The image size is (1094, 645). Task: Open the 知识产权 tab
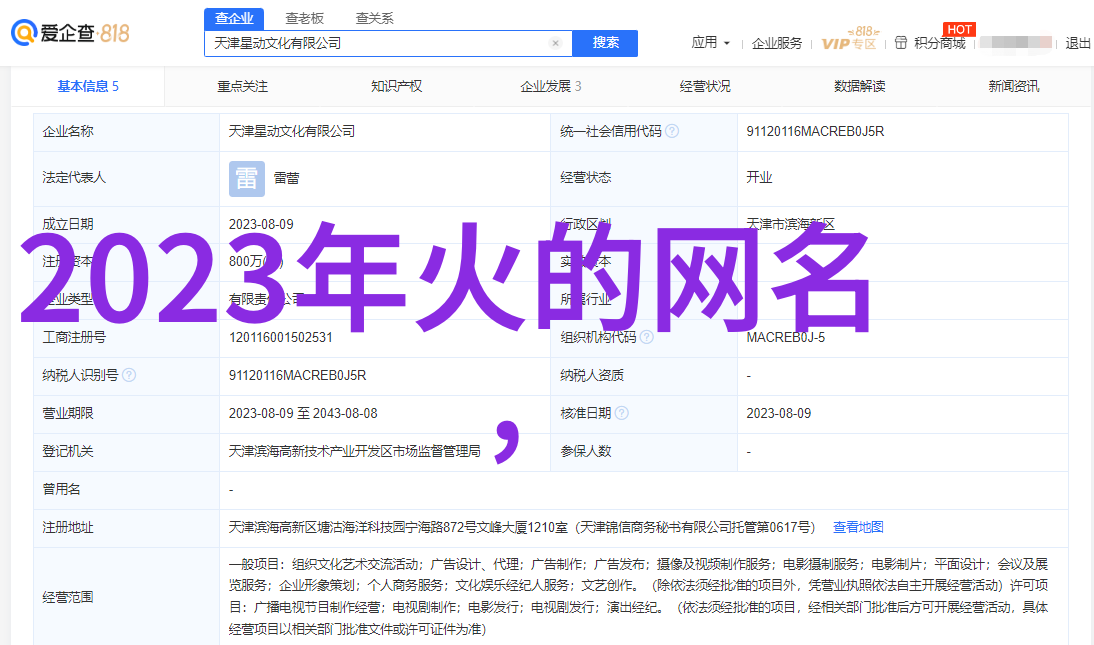(x=396, y=87)
